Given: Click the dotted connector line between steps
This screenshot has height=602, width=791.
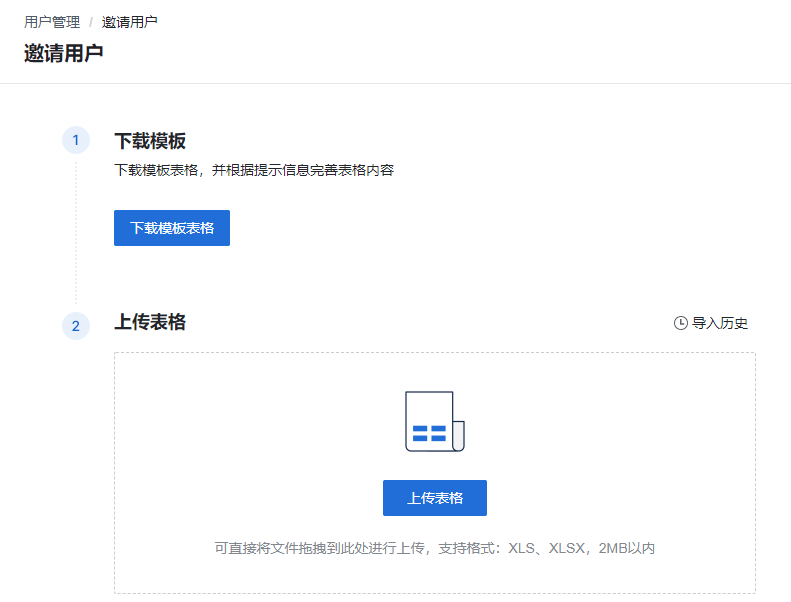Looking at the screenshot, I should 76,230.
